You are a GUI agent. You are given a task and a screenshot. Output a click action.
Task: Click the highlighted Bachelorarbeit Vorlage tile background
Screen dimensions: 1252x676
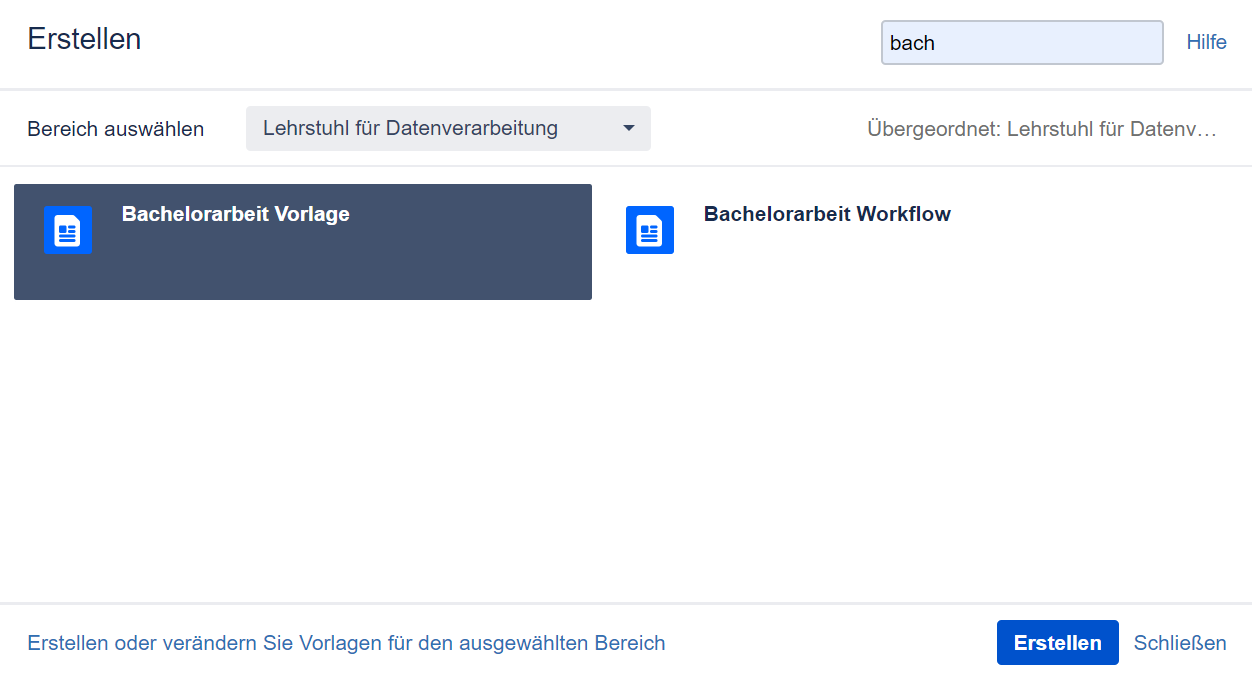click(400, 265)
